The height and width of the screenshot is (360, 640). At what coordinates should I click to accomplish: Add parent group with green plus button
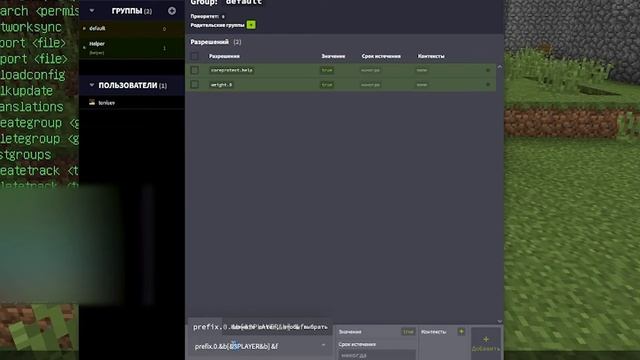[x=251, y=25]
